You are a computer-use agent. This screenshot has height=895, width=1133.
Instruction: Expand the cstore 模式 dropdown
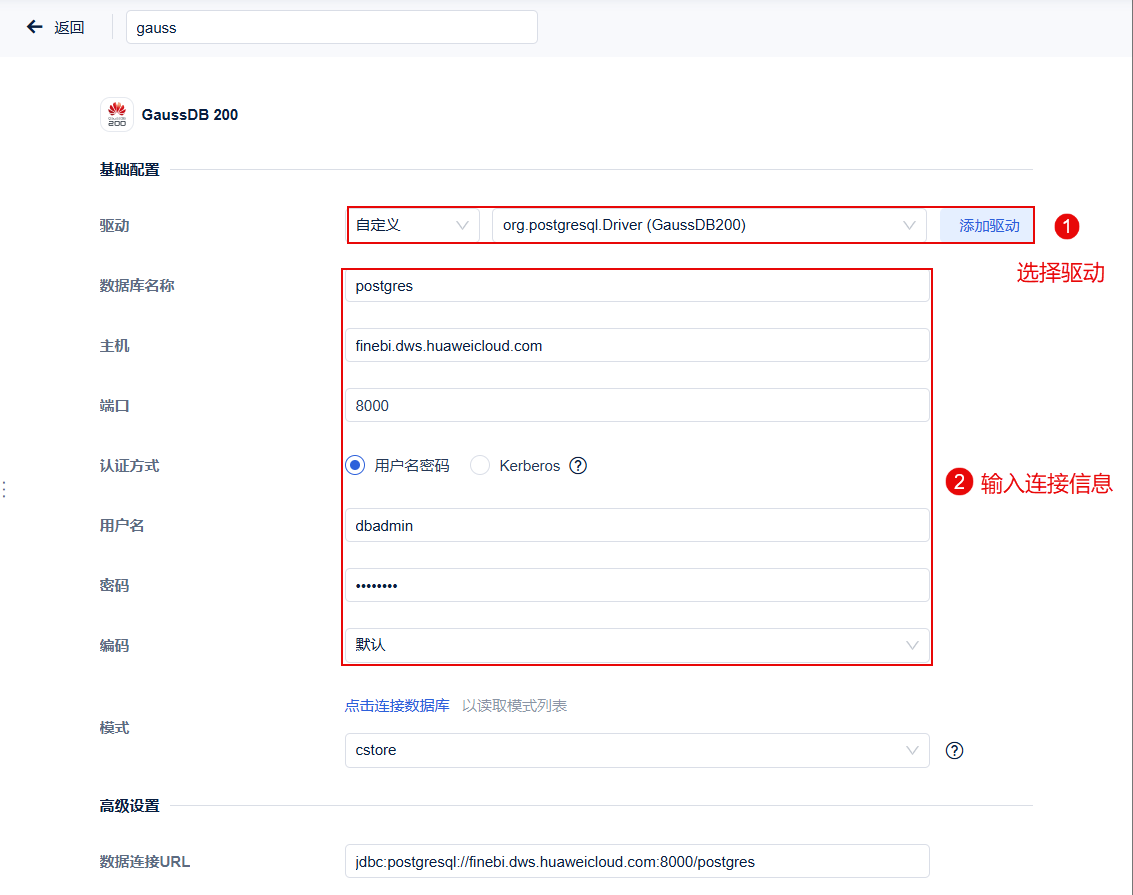pyautogui.click(x=637, y=751)
